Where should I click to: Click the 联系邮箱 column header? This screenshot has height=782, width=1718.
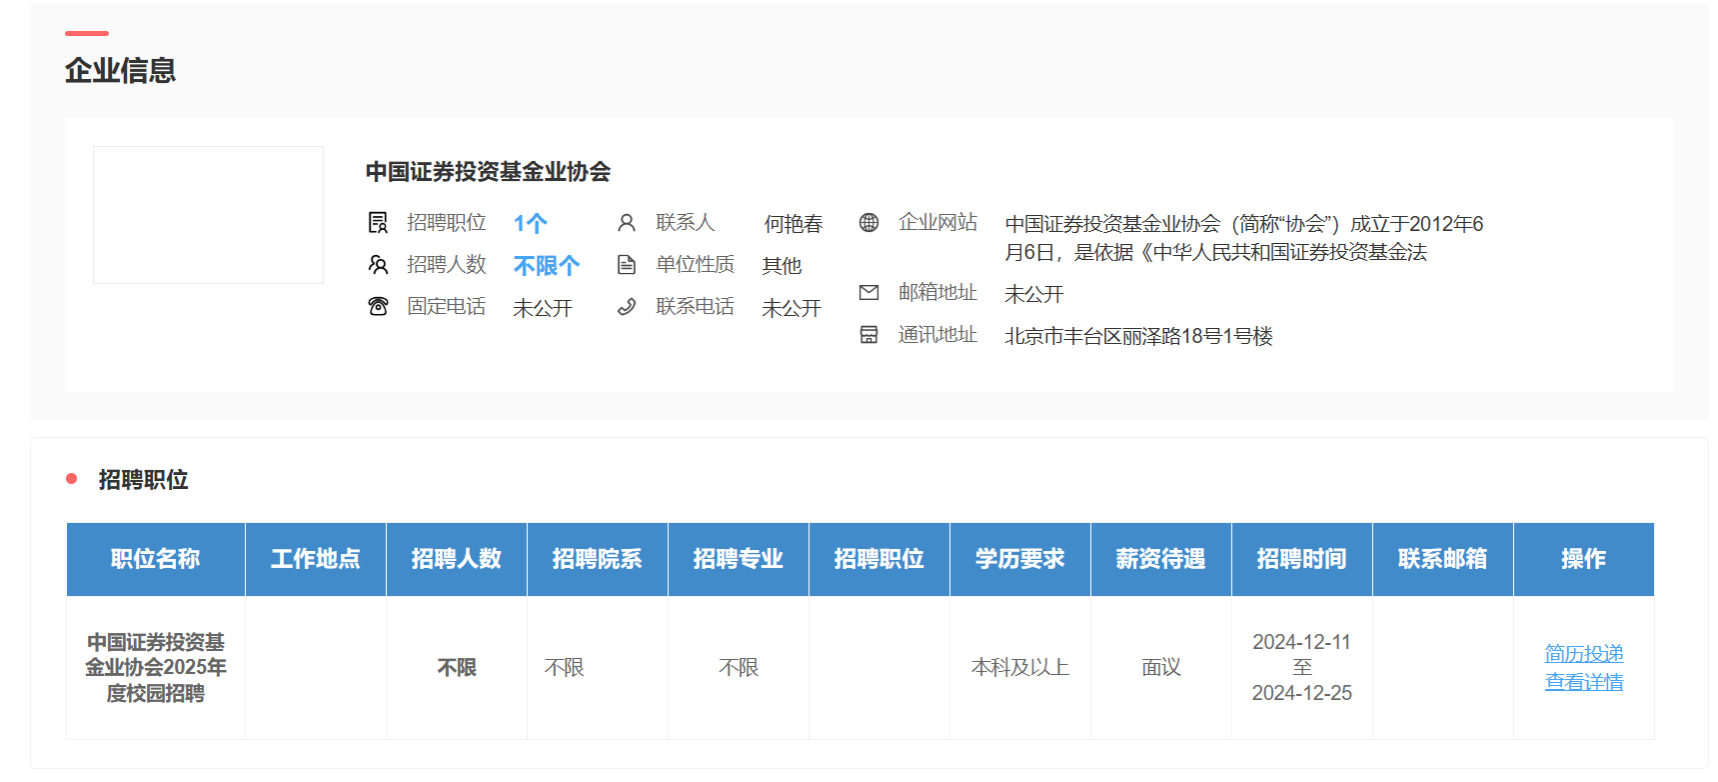(1443, 559)
